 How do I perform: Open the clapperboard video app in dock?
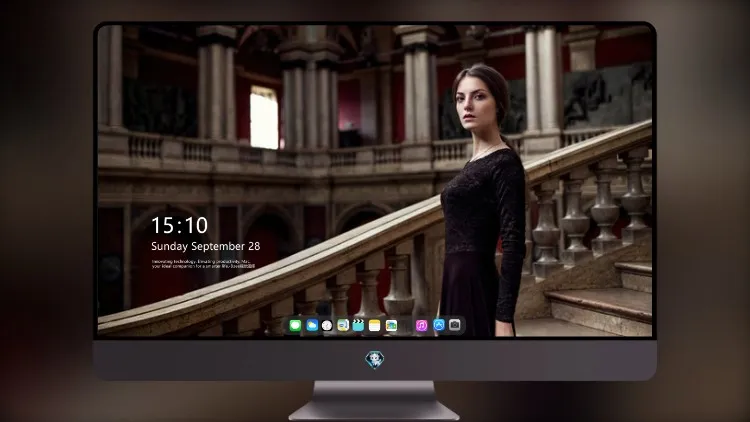pos(358,325)
